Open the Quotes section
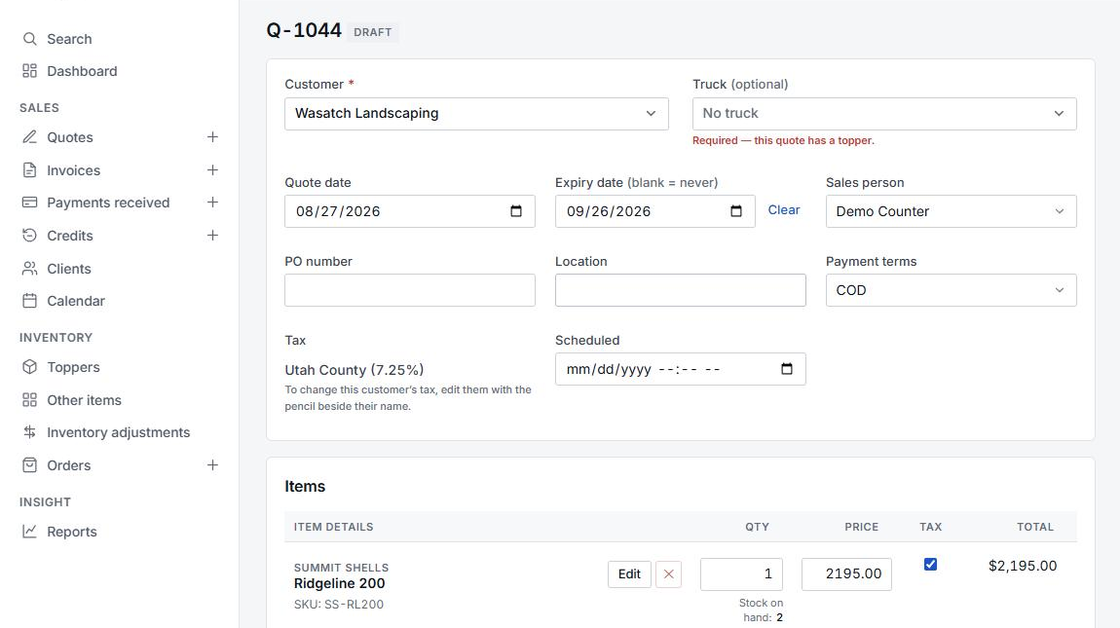Viewport: 1120px width, 628px height. pos(70,136)
